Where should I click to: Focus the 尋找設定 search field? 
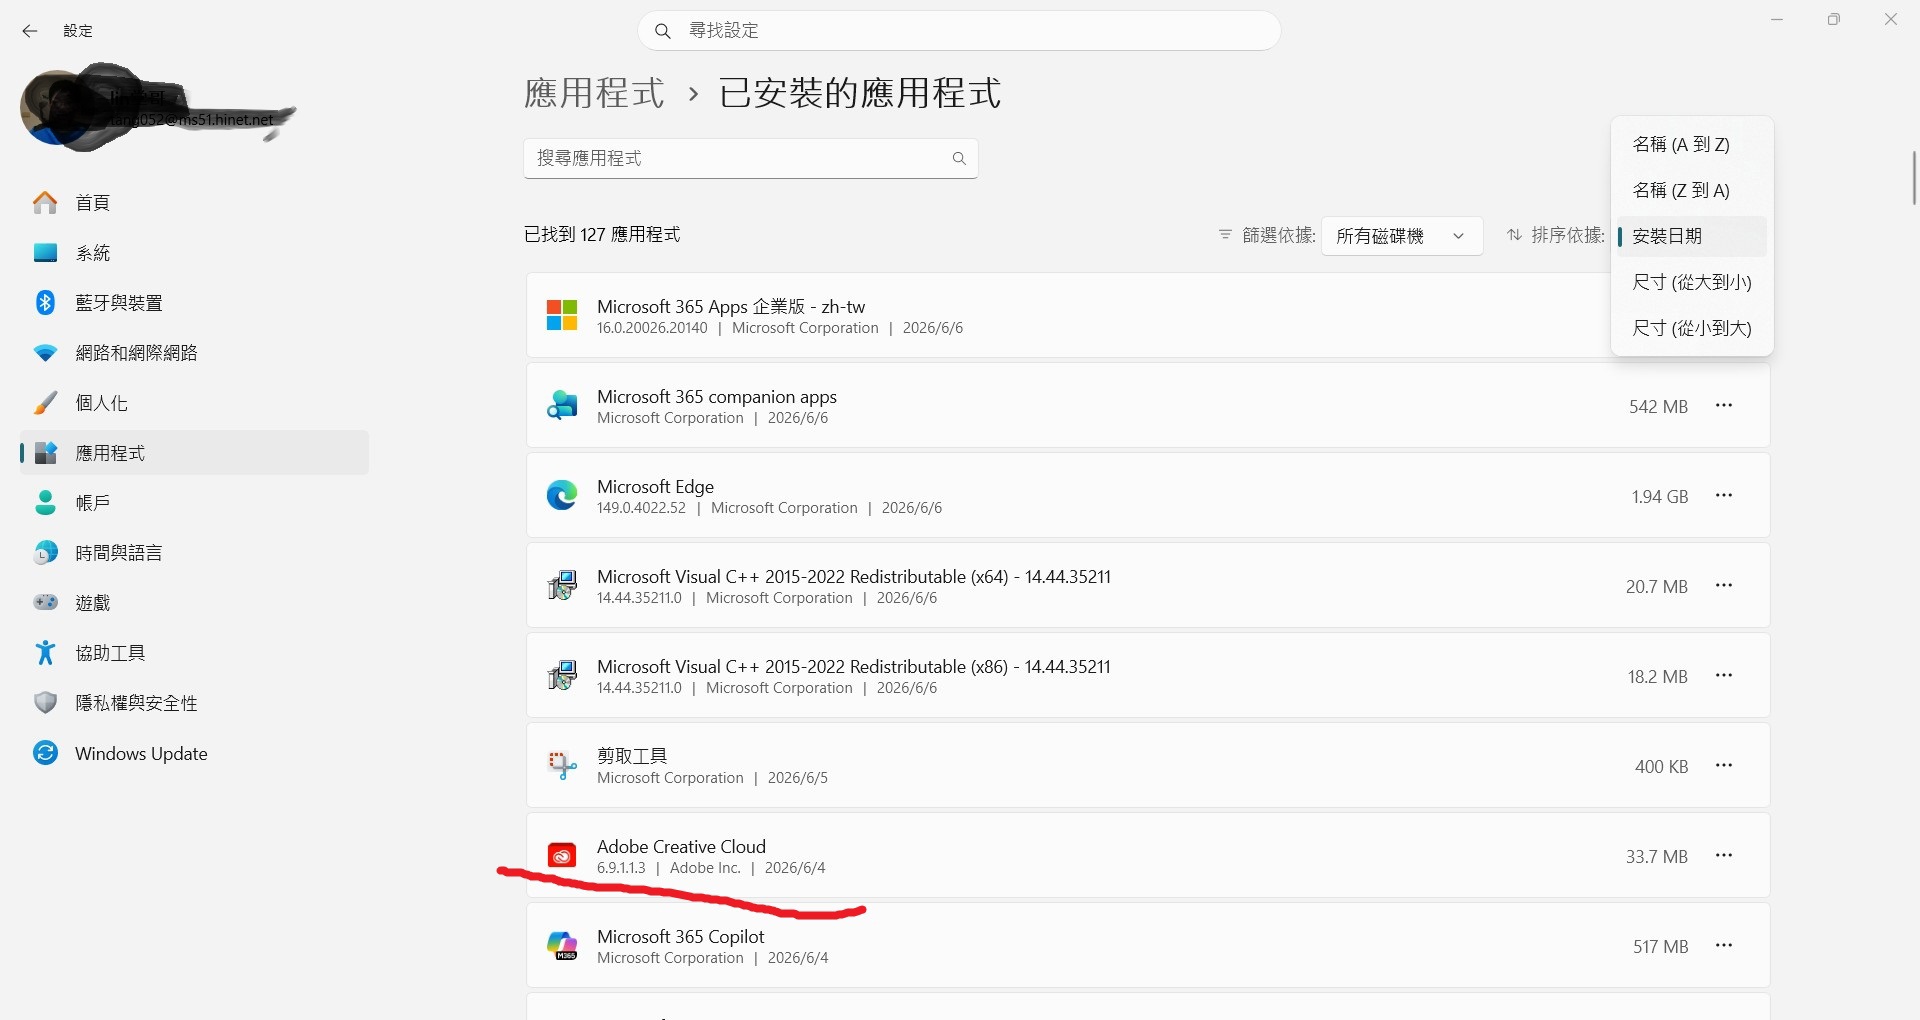click(959, 31)
